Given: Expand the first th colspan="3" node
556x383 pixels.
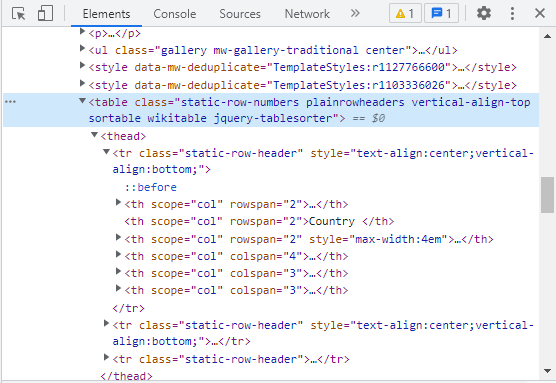Looking at the screenshot, I should (118, 271).
